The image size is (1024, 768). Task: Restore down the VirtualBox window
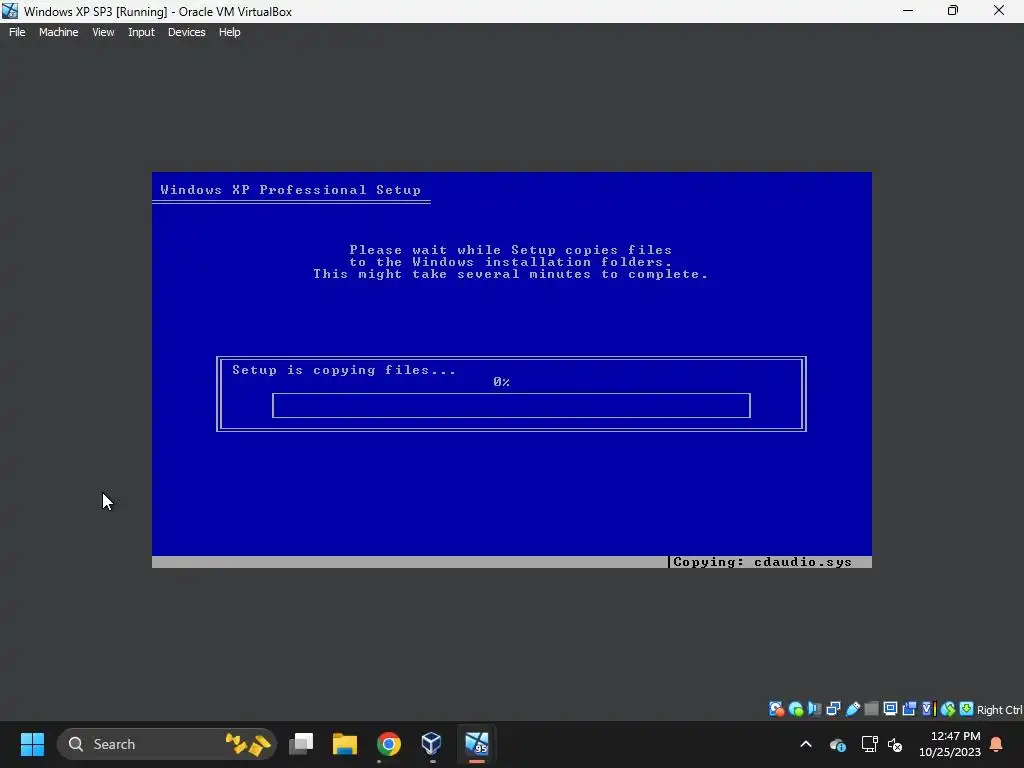953,11
